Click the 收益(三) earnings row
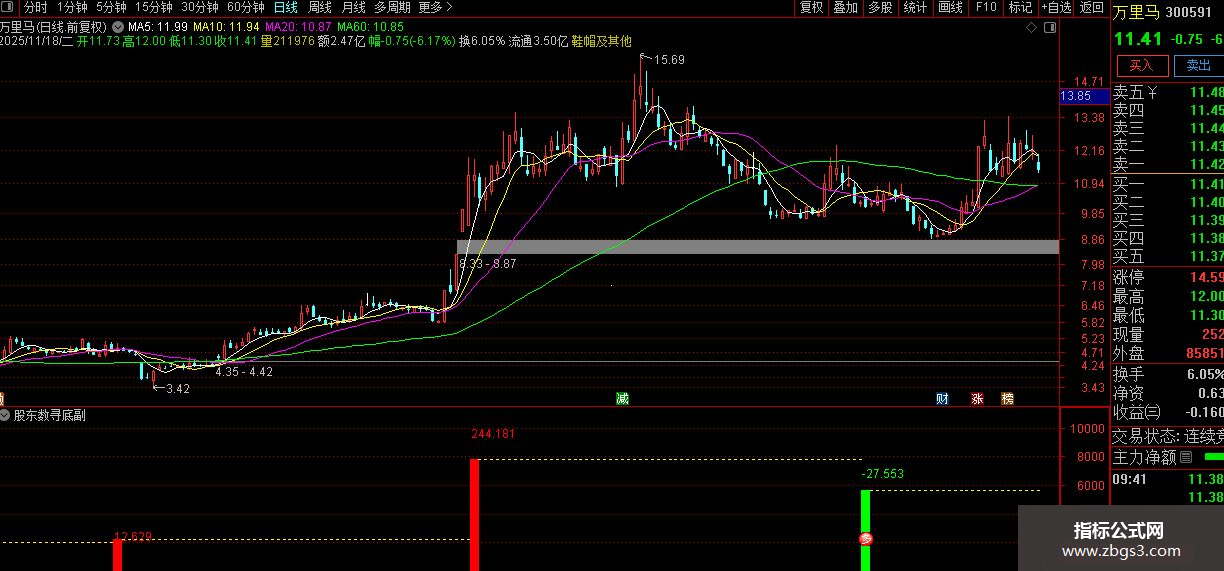The height and width of the screenshot is (571, 1224). click(x=1168, y=411)
